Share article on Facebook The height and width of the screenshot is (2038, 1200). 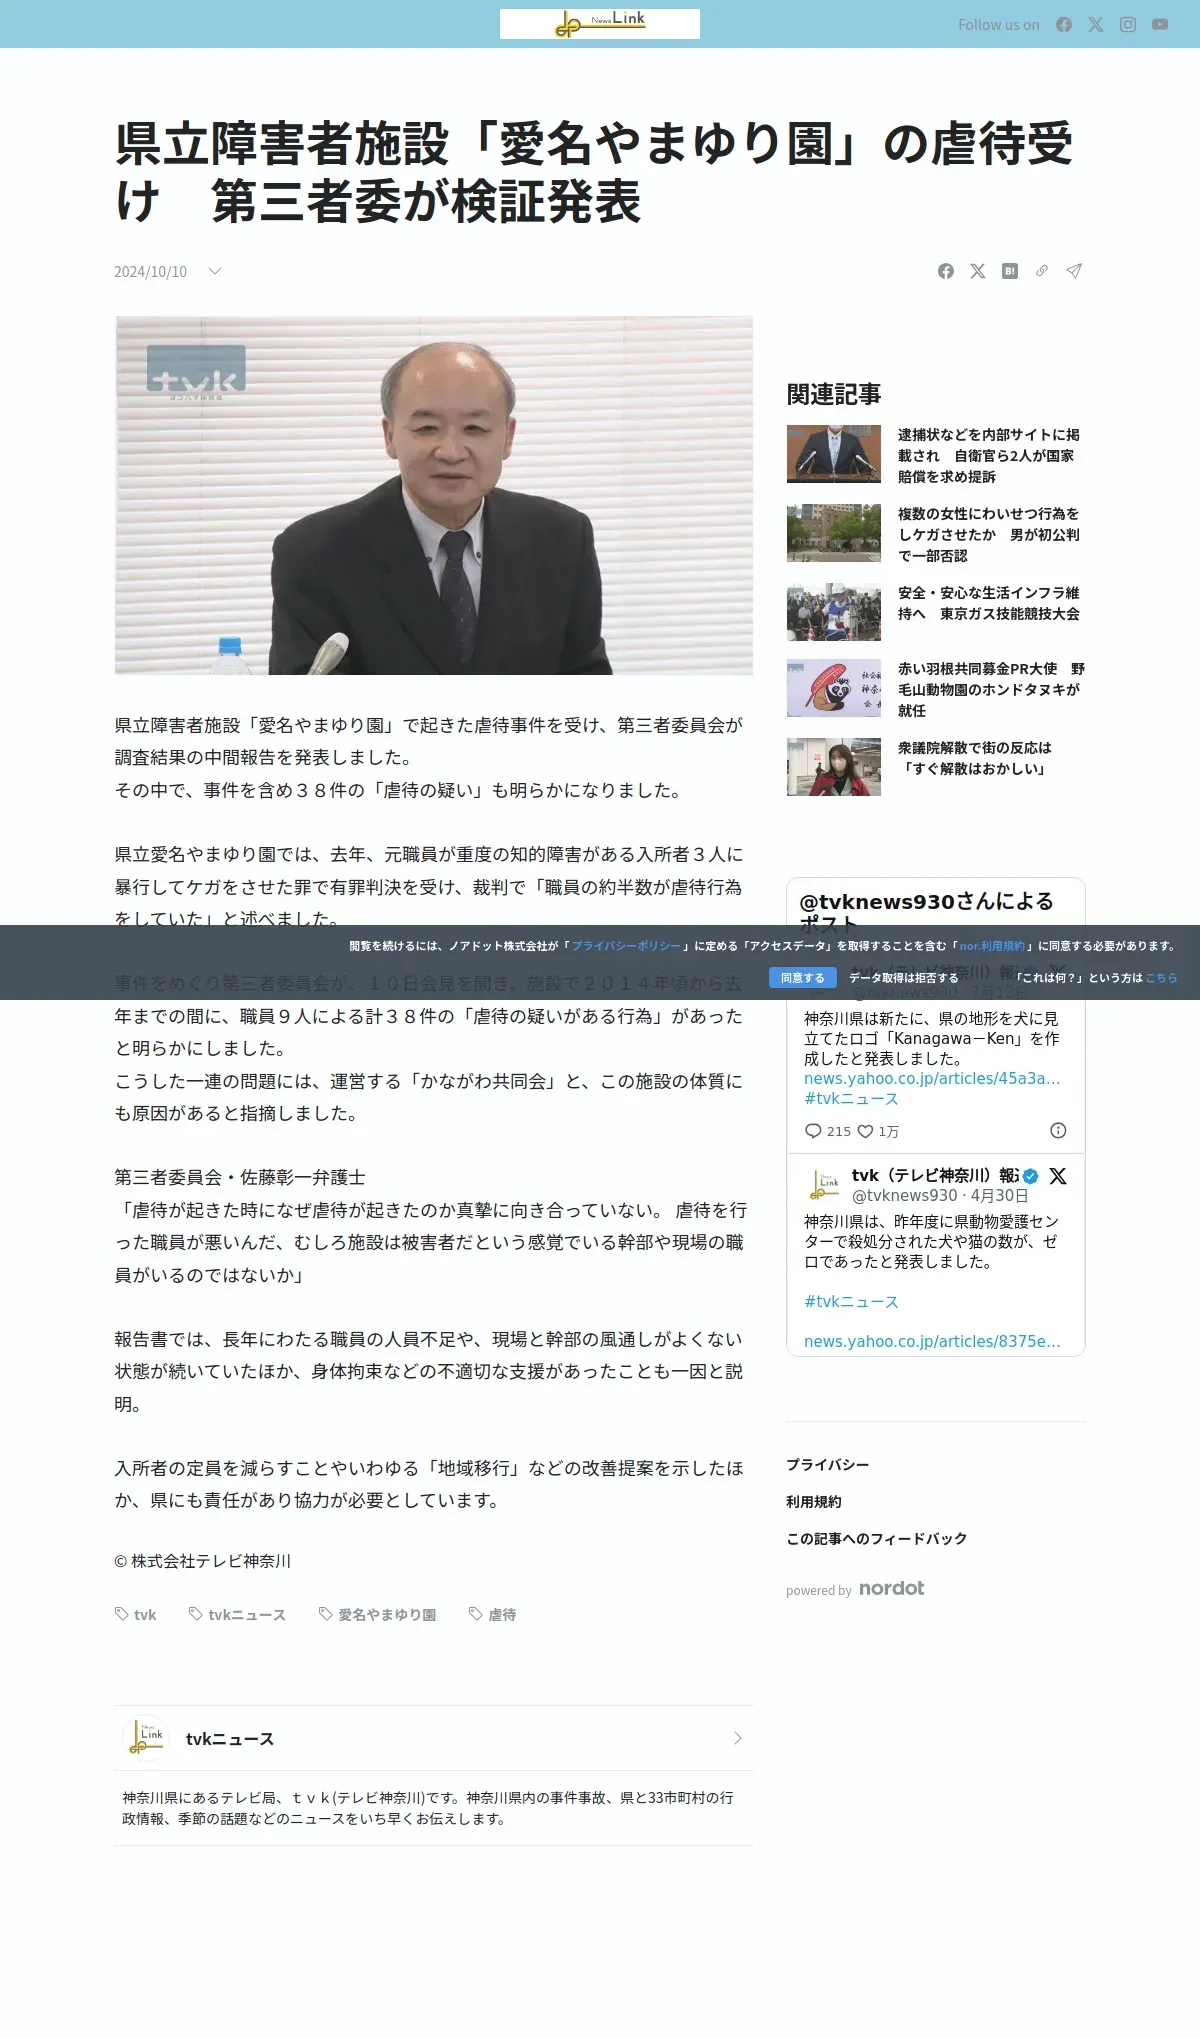point(946,271)
